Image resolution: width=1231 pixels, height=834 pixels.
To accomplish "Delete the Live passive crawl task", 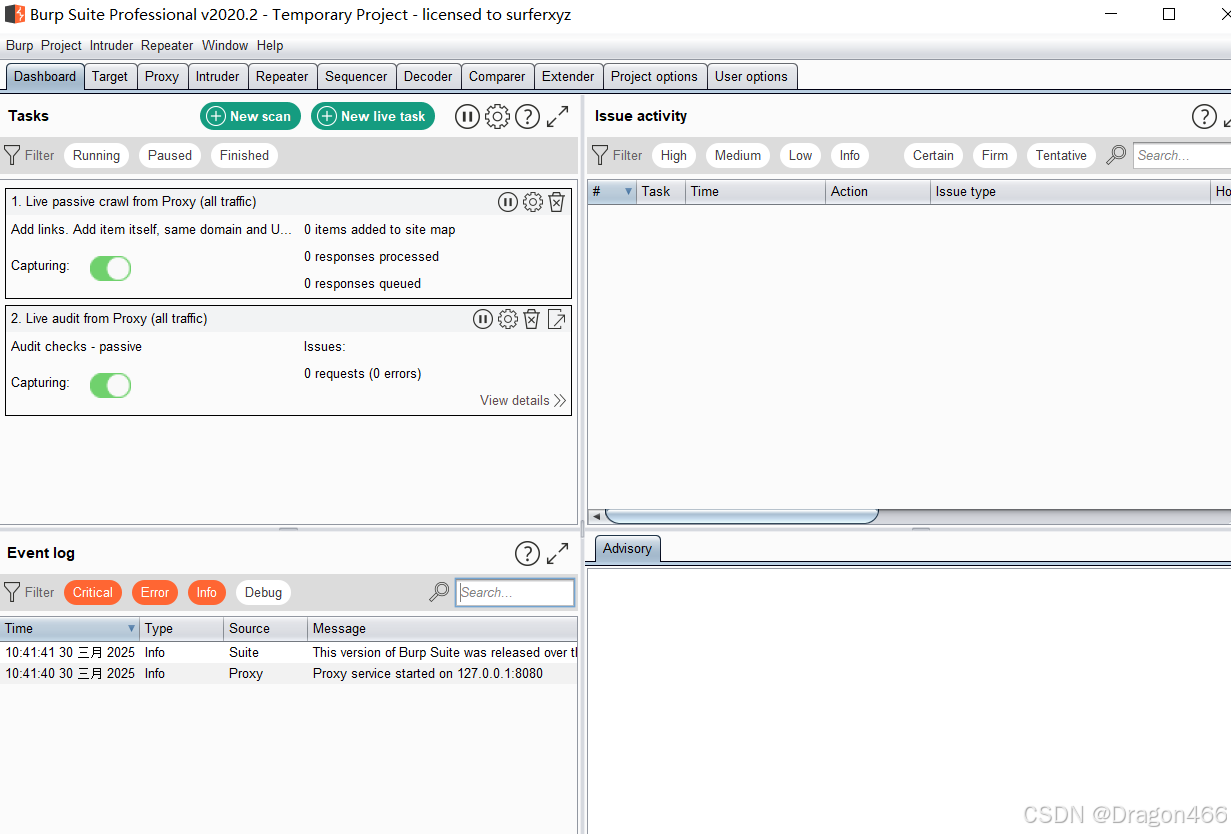I will (557, 202).
